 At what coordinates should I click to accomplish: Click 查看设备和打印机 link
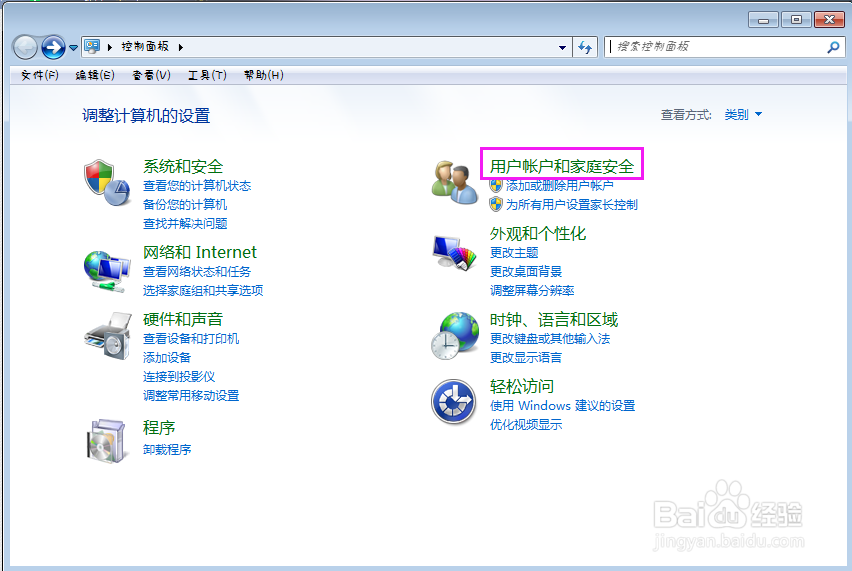pos(191,339)
